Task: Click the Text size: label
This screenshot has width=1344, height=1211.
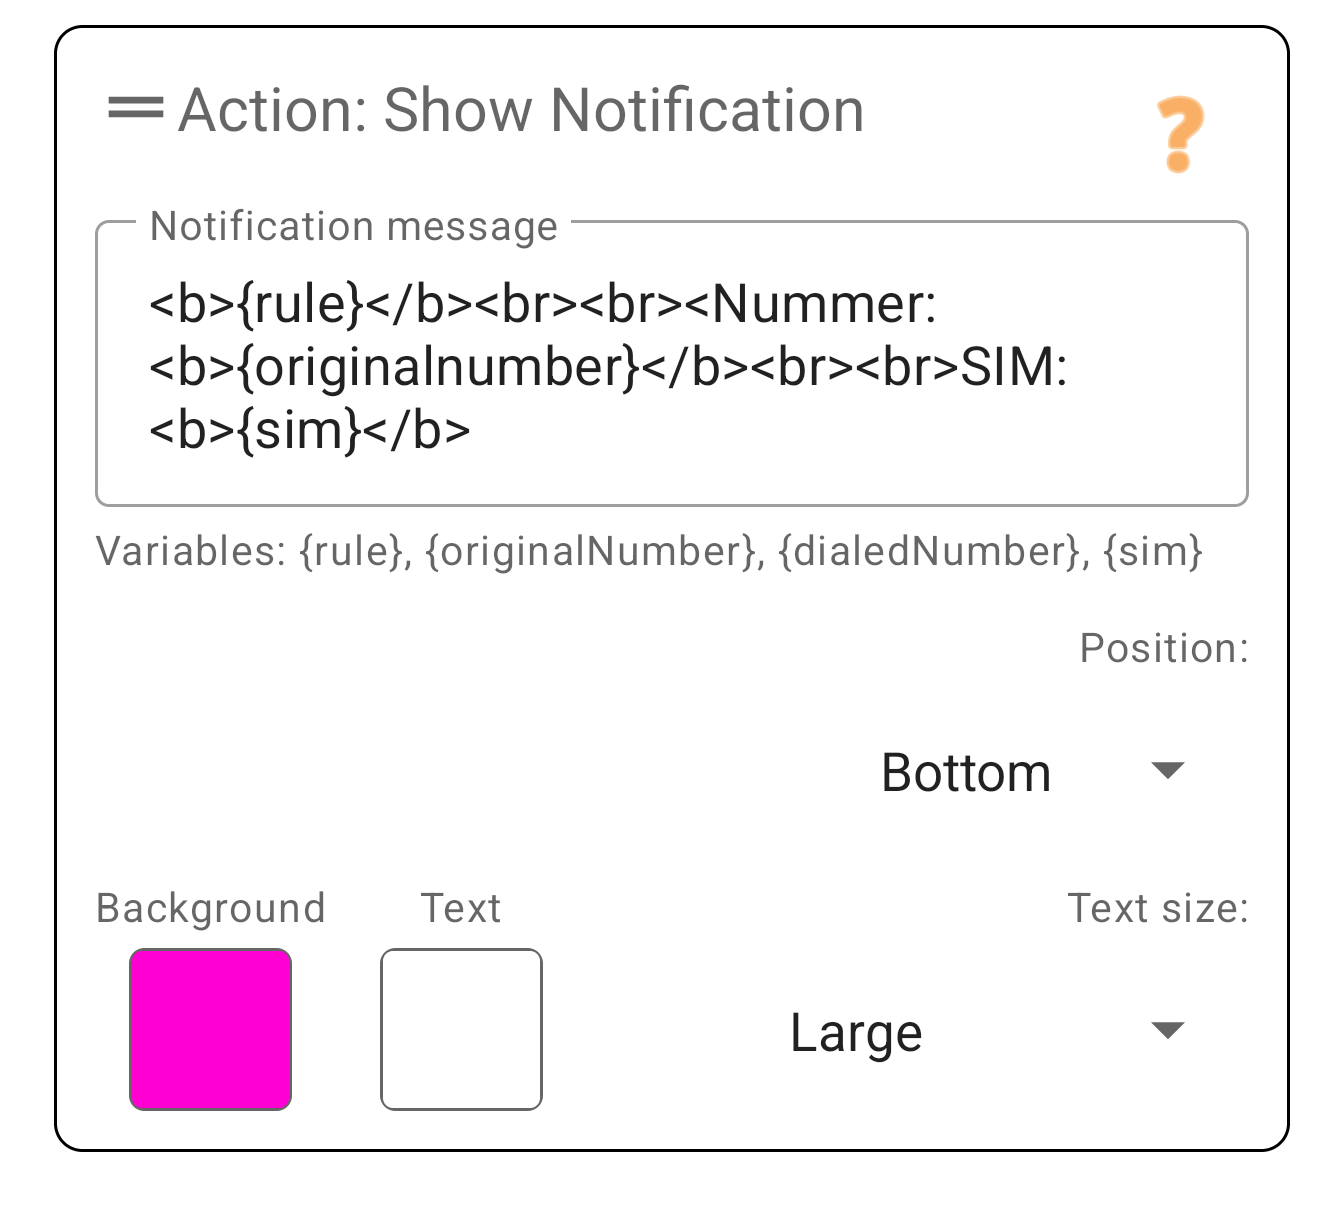Action: pyautogui.click(x=1158, y=908)
